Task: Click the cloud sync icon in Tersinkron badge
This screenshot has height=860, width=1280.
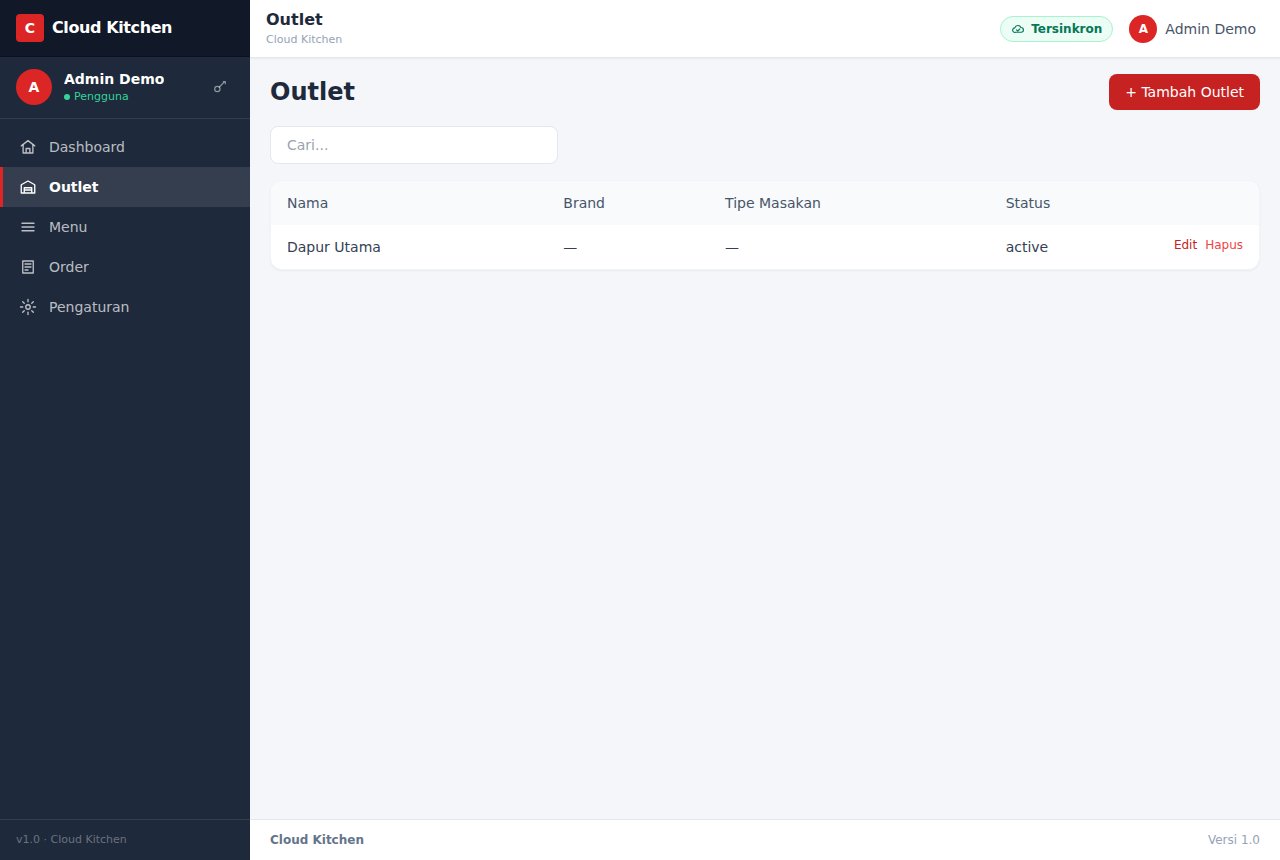Action: [1018, 29]
